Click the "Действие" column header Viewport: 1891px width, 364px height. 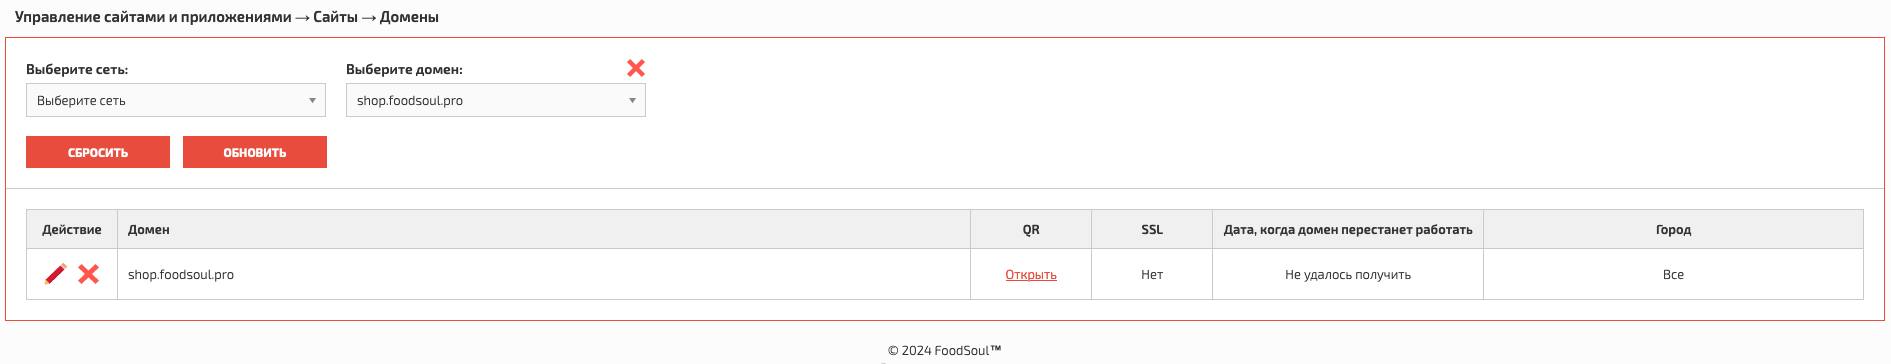click(72, 229)
